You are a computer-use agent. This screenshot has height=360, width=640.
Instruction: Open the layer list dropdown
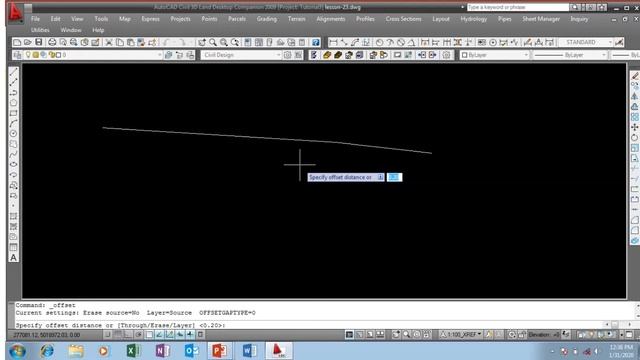point(160,55)
